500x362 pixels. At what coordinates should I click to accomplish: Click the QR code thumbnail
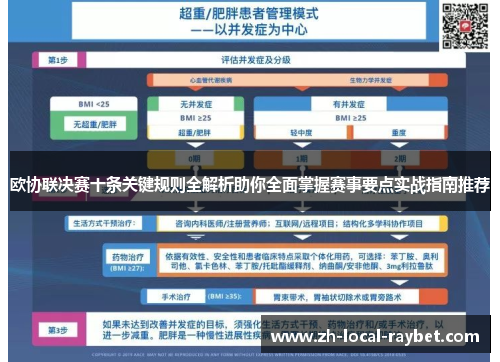point(465,26)
